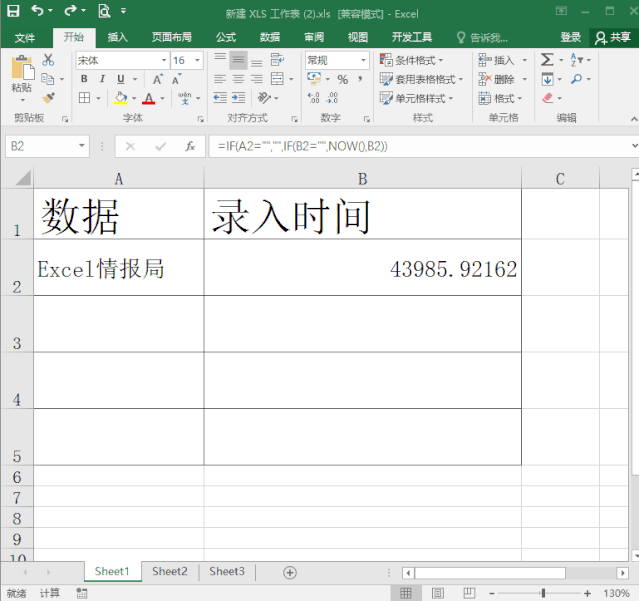This screenshot has width=639, height=601.
Task: Switch to Page Layout view in status bar
Action: (438, 593)
